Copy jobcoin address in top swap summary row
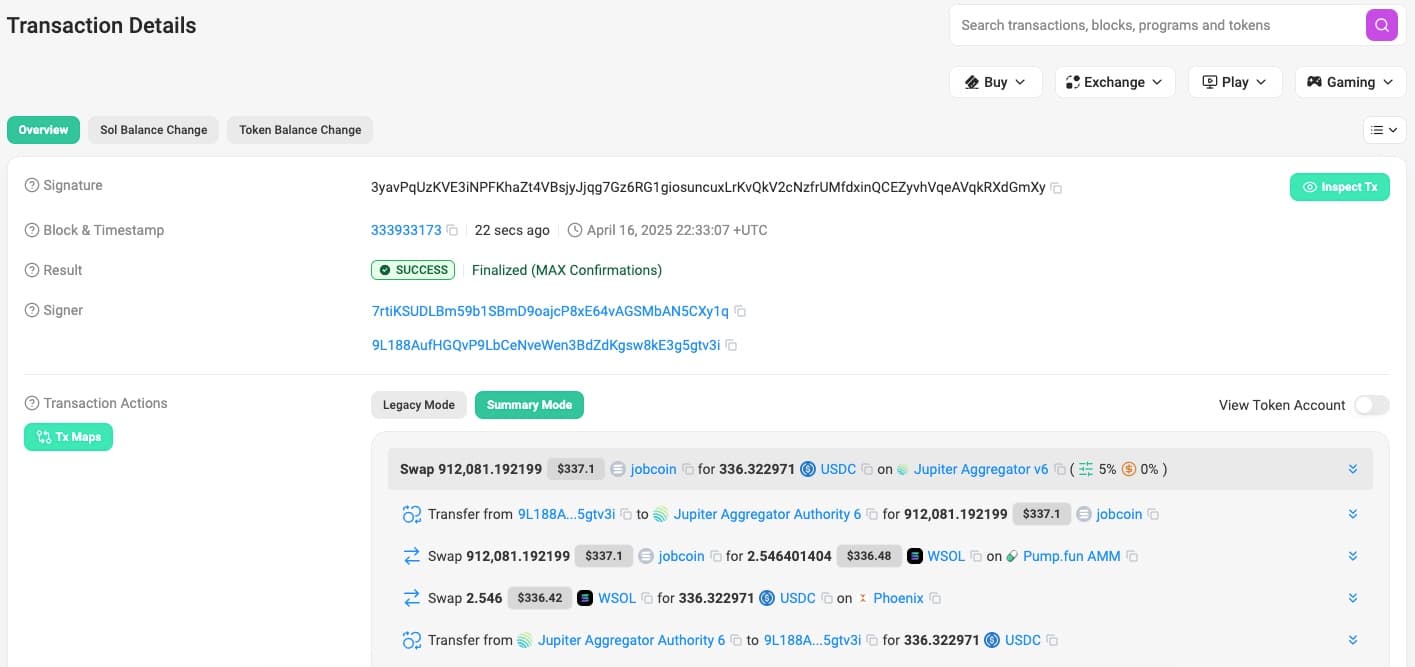 [687, 469]
